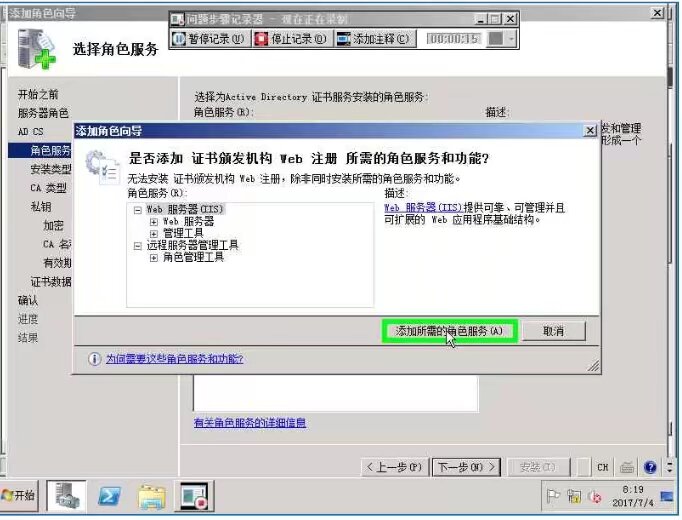Close the inner 添加角色向导 dialog
Viewport: 682px width, 520px height.
590,130
